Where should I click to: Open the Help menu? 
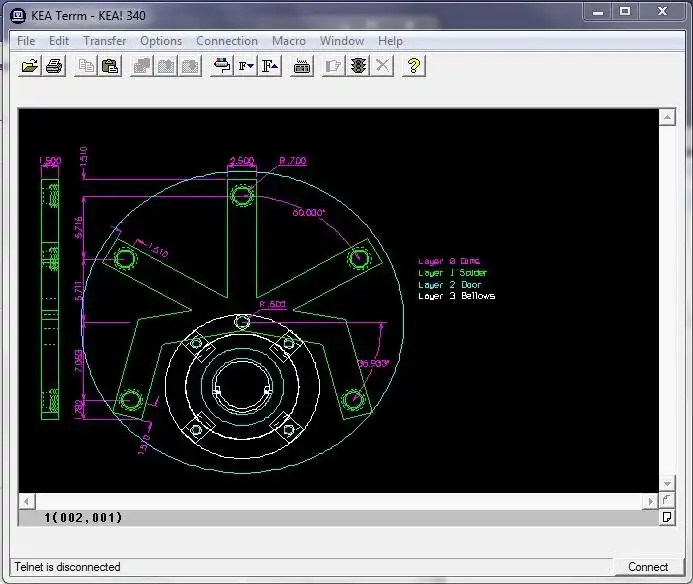(x=390, y=41)
